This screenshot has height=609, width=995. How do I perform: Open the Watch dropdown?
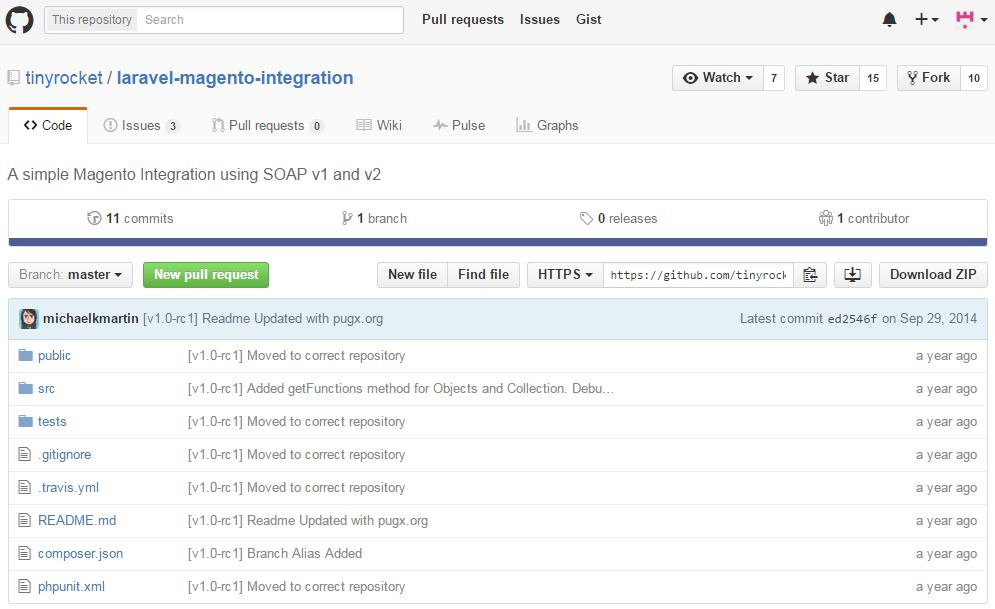[x=718, y=78]
